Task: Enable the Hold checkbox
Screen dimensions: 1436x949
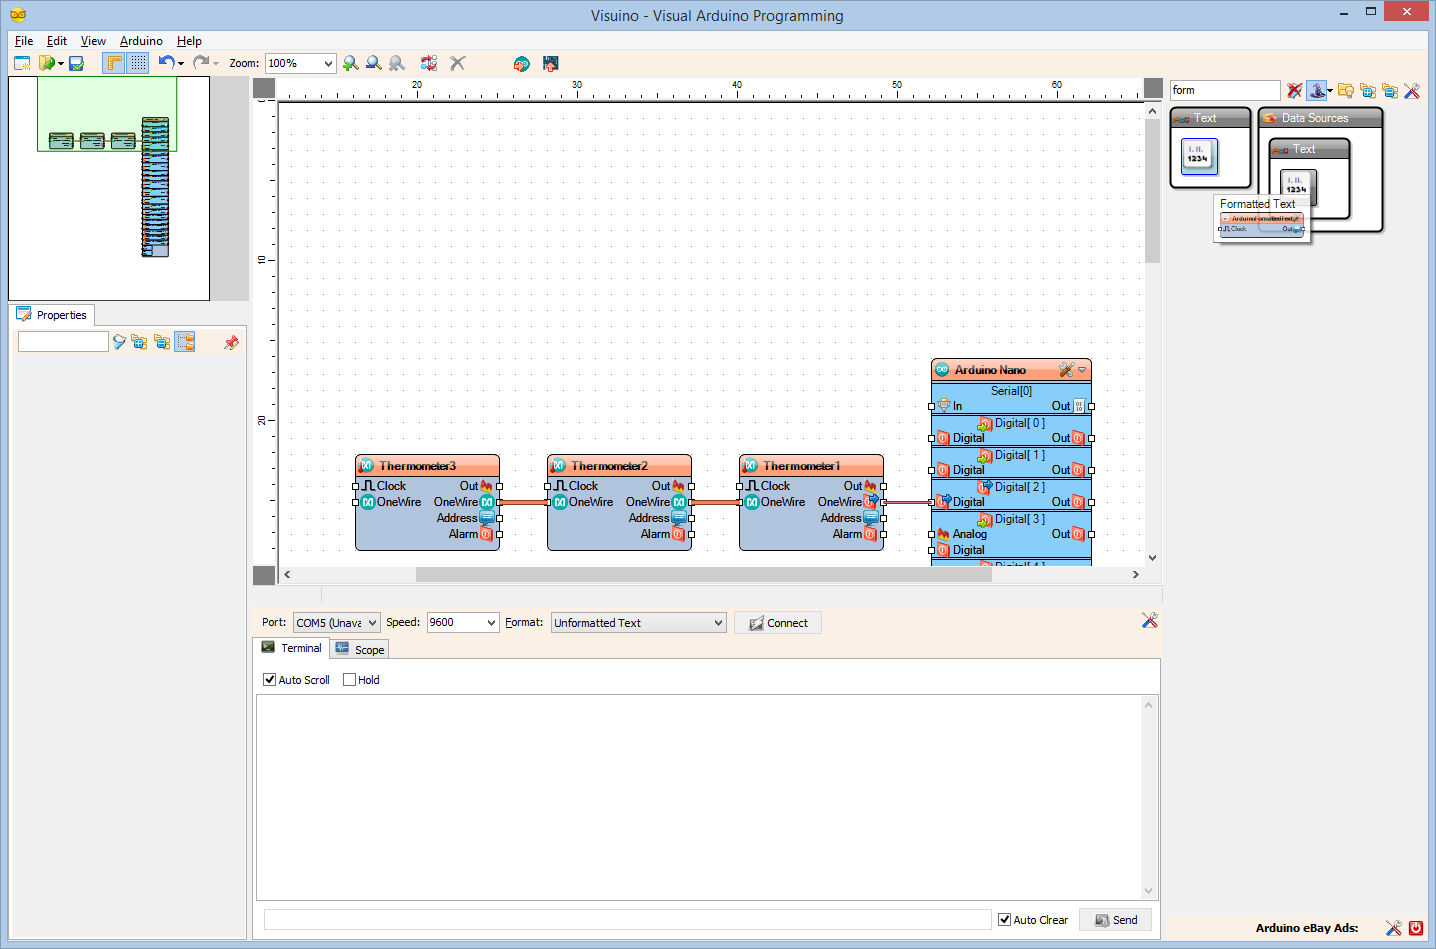Action: click(x=350, y=680)
